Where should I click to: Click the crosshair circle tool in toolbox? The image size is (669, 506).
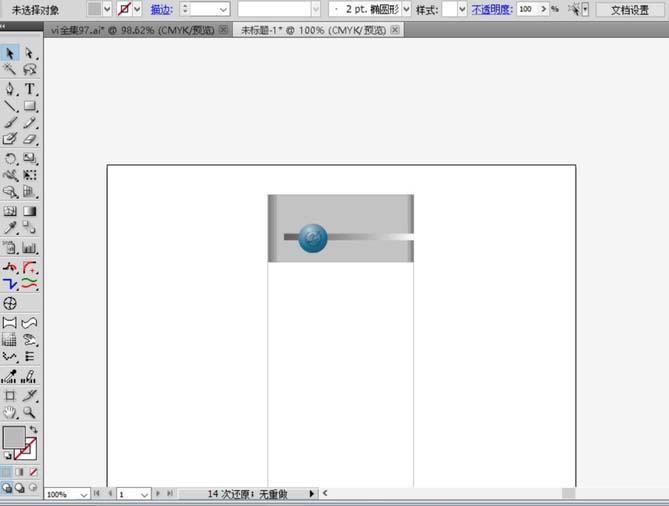point(10,303)
